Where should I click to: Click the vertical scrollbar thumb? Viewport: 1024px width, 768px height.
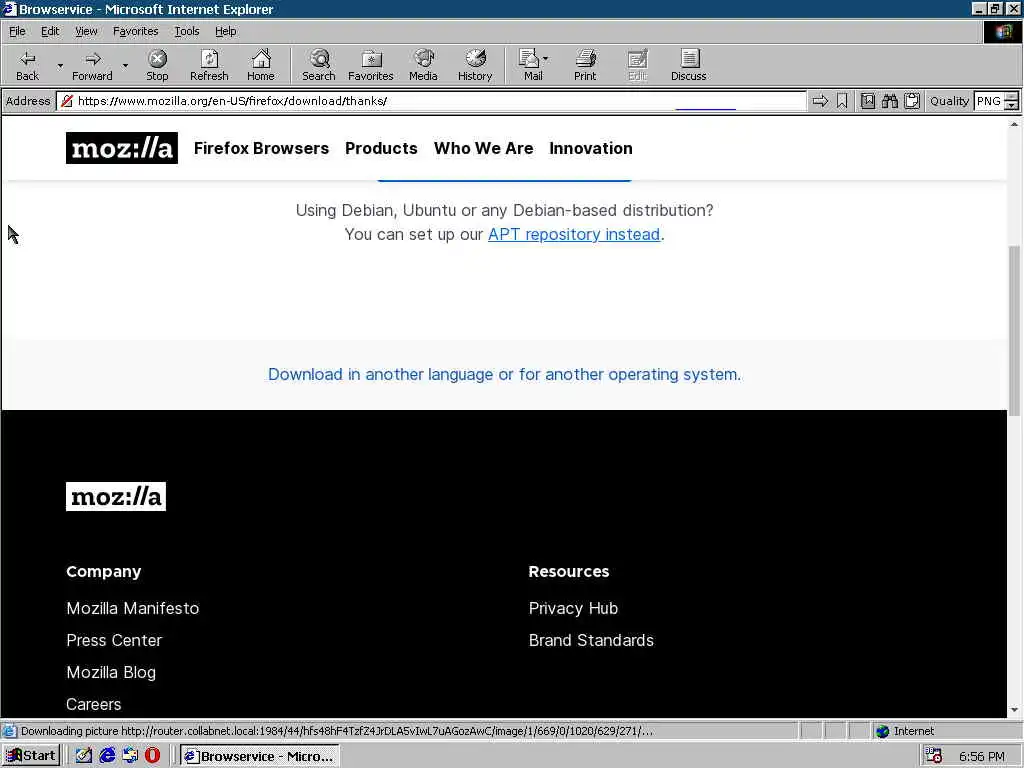point(1014,330)
